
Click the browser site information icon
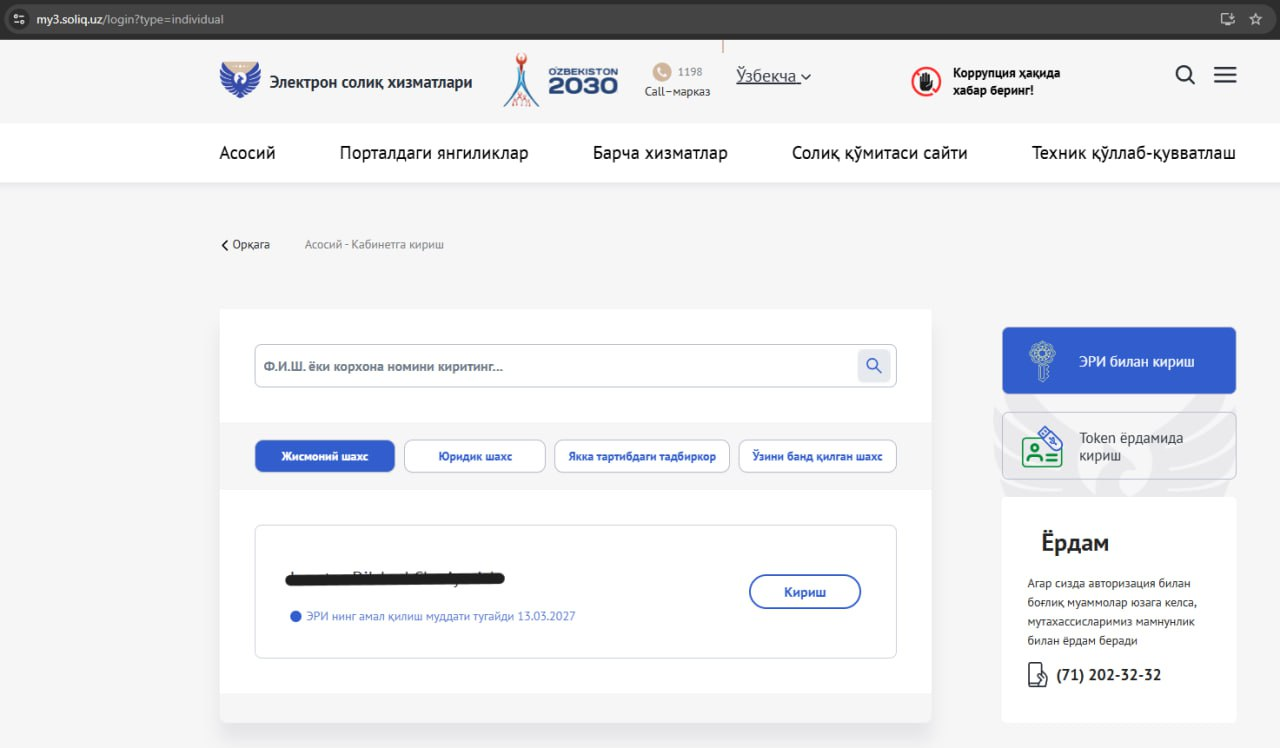(x=18, y=19)
